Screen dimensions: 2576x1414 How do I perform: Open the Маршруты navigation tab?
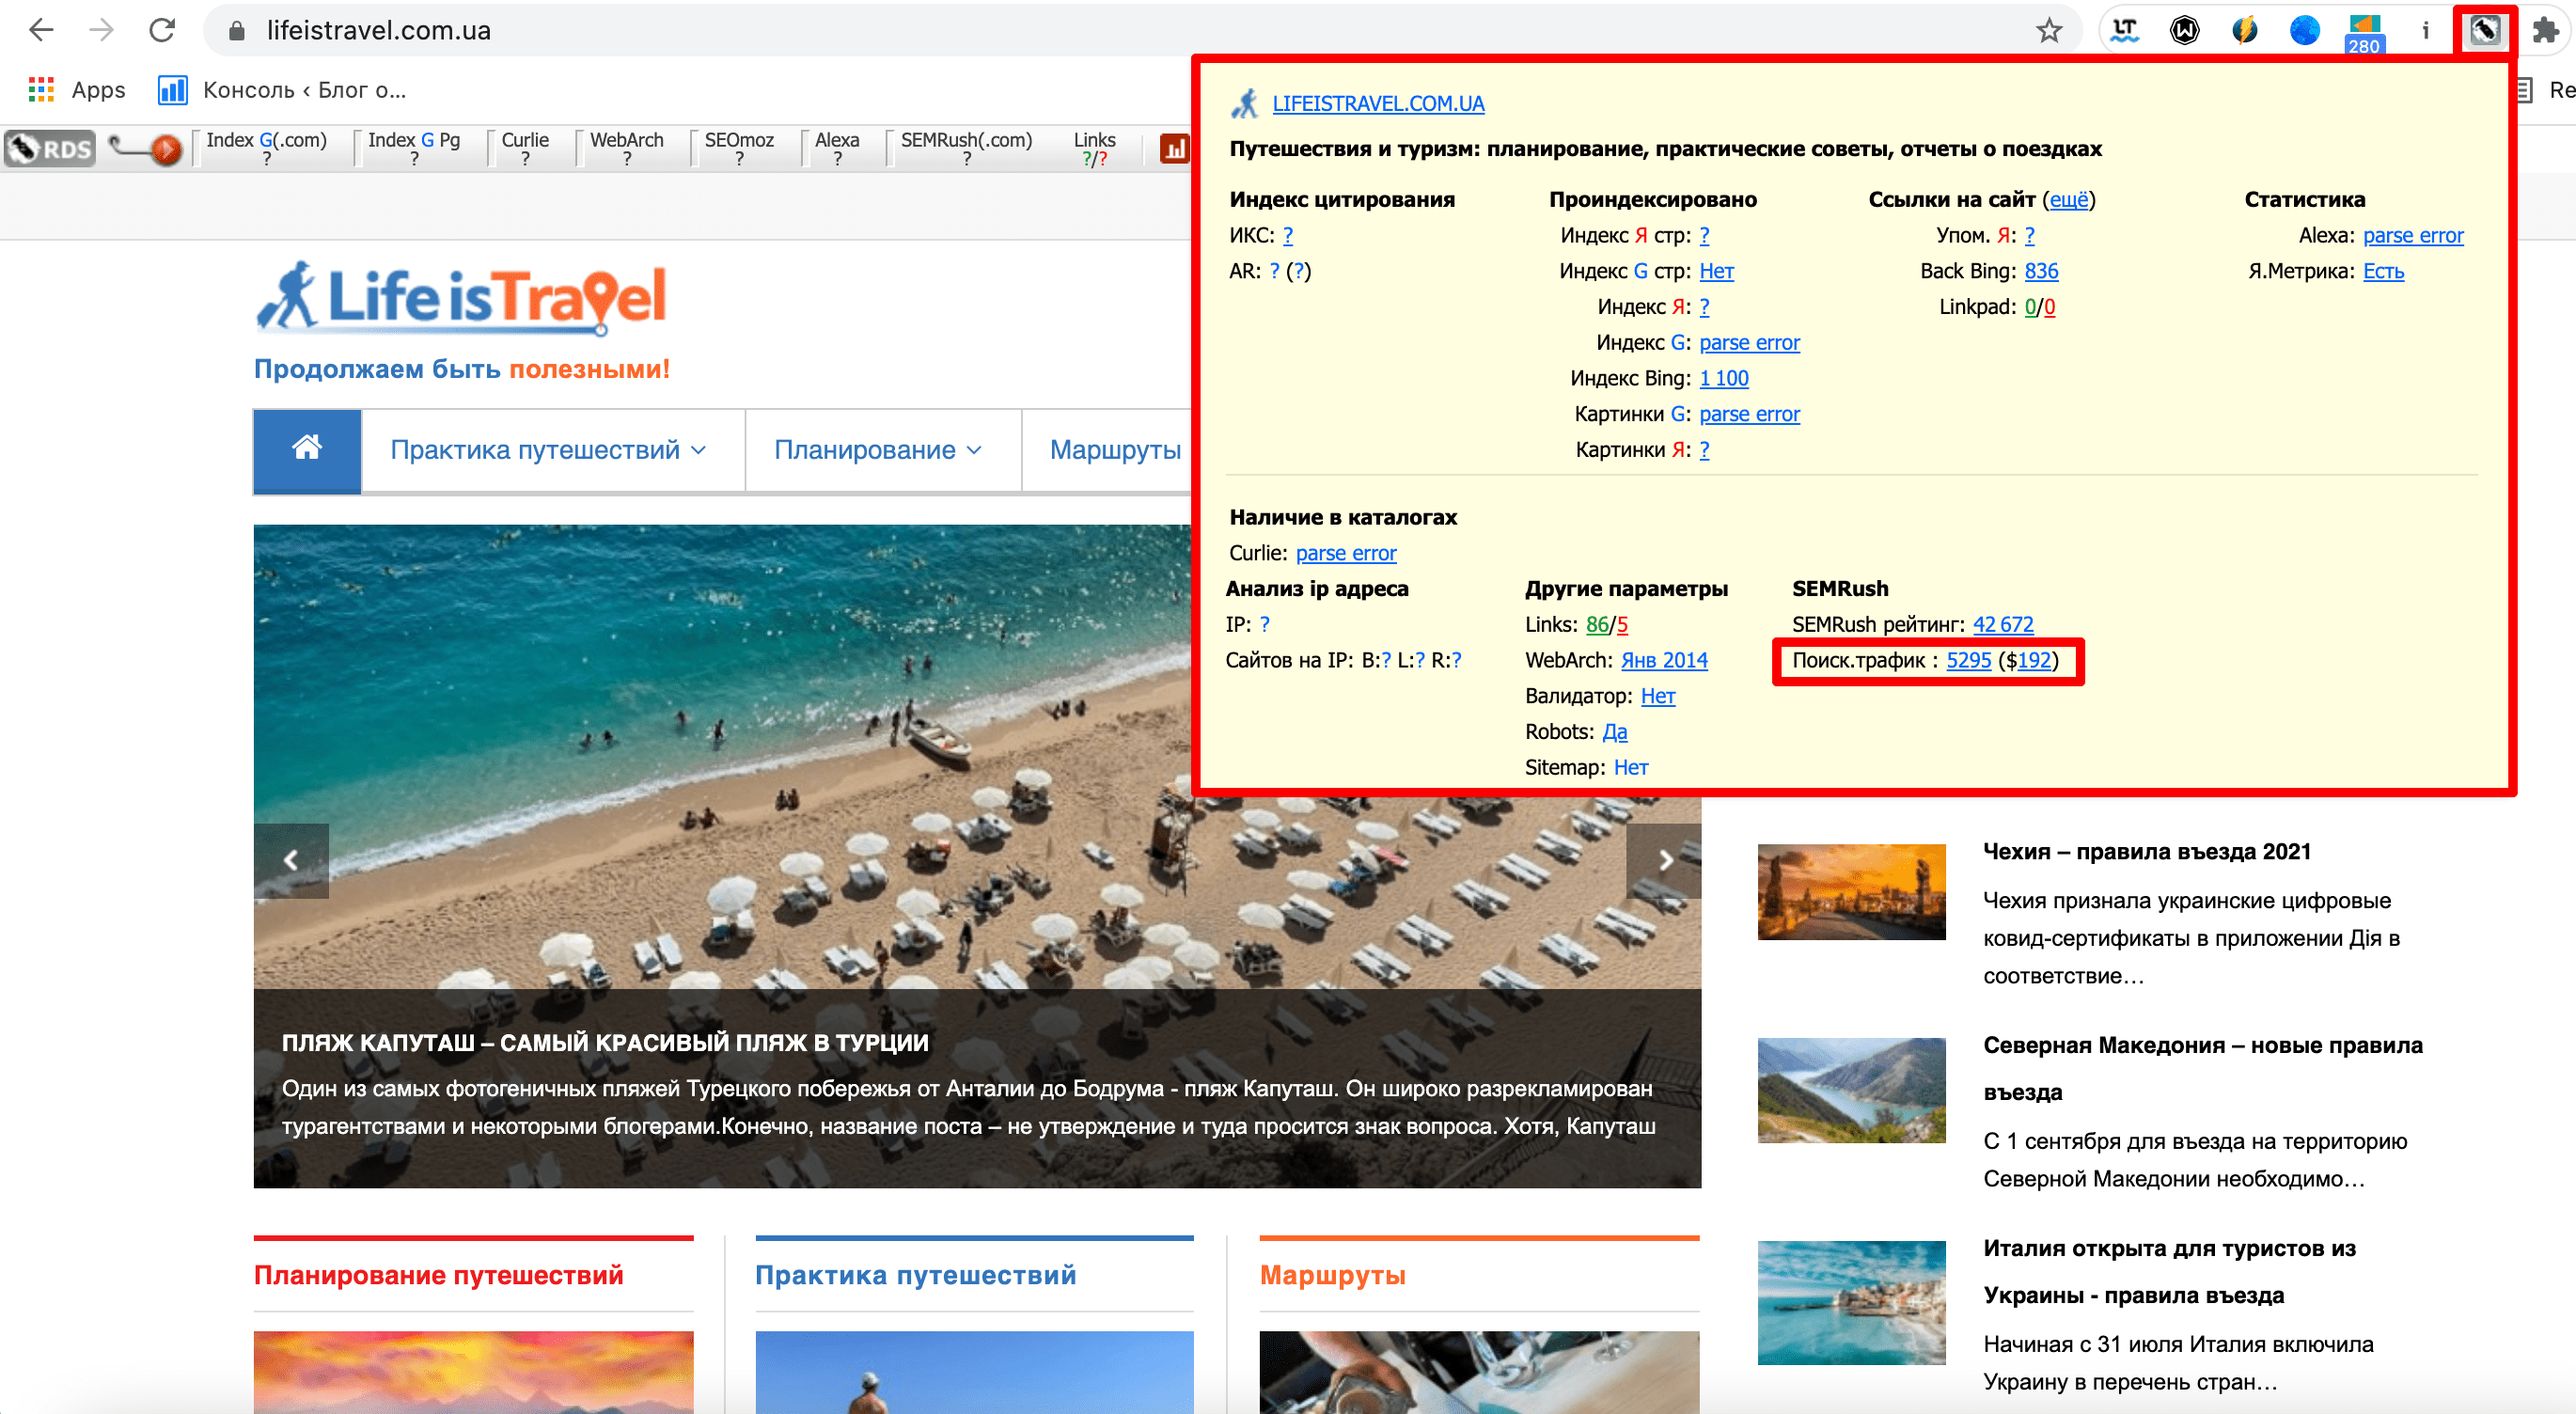pyautogui.click(x=1114, y=451)
